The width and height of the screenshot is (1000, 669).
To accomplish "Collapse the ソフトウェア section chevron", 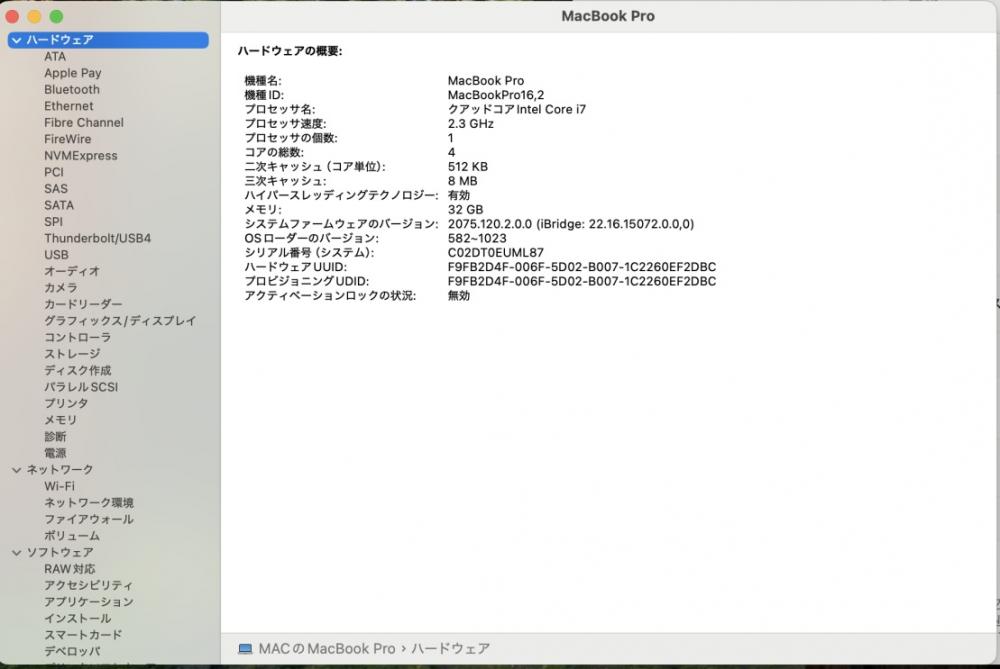I will 17,553.
